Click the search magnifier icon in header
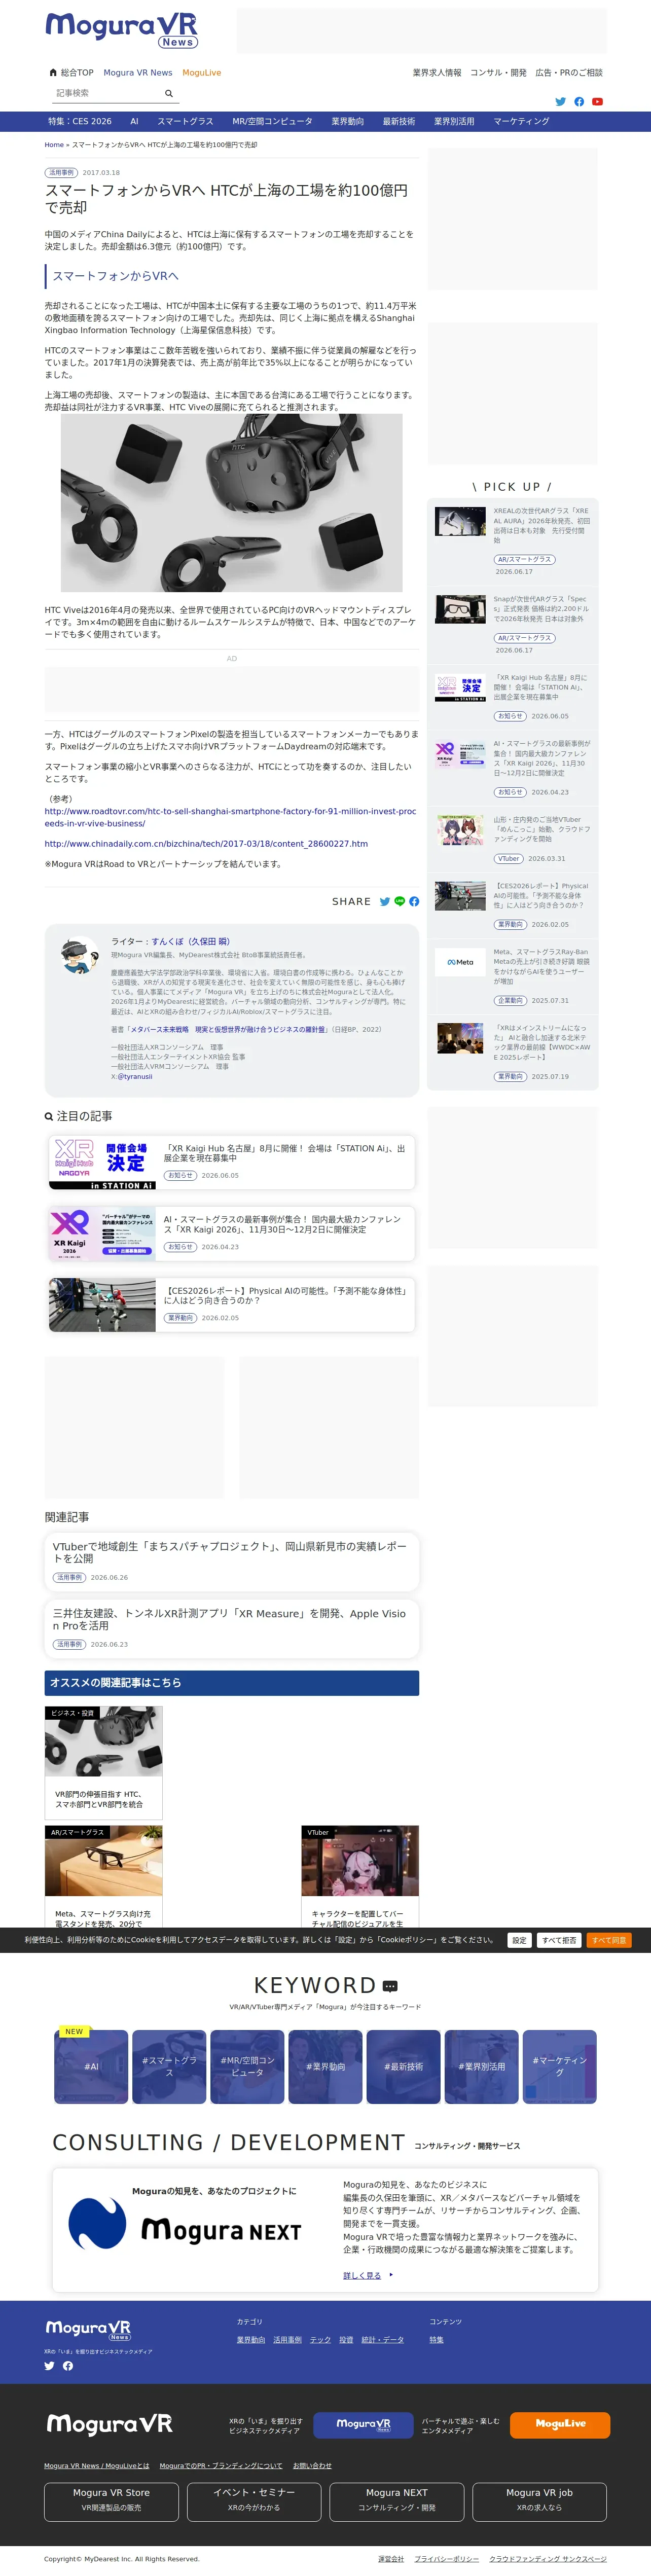651x2576 pixels. [169, 93]
